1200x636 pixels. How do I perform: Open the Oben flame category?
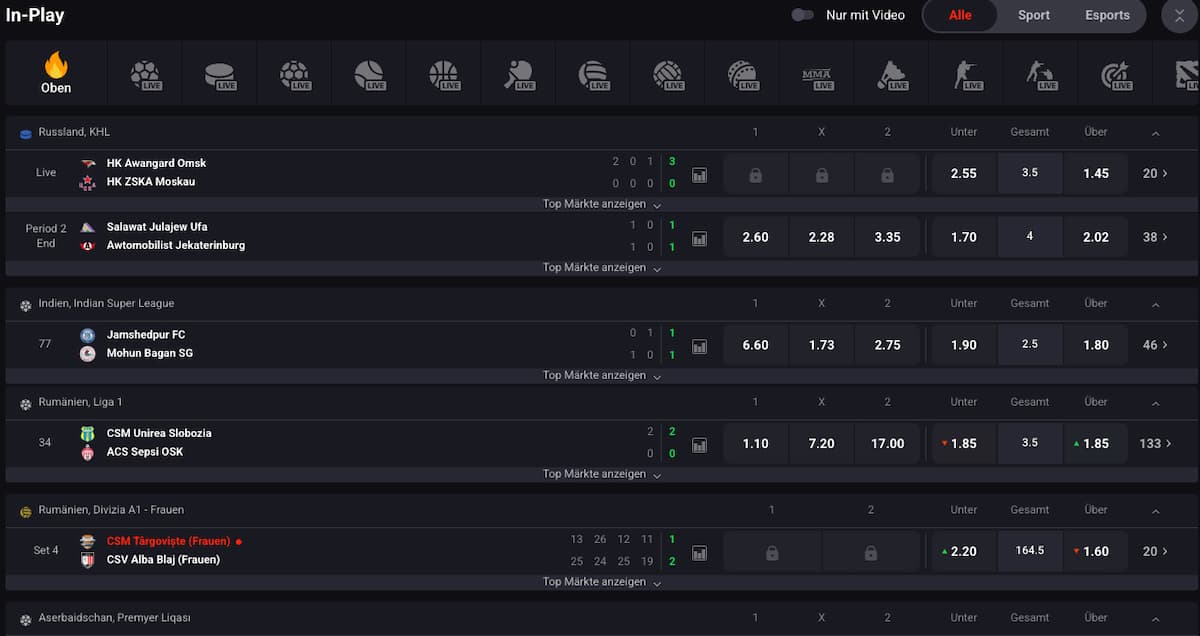pyautogui.click(x=56, y=73)
